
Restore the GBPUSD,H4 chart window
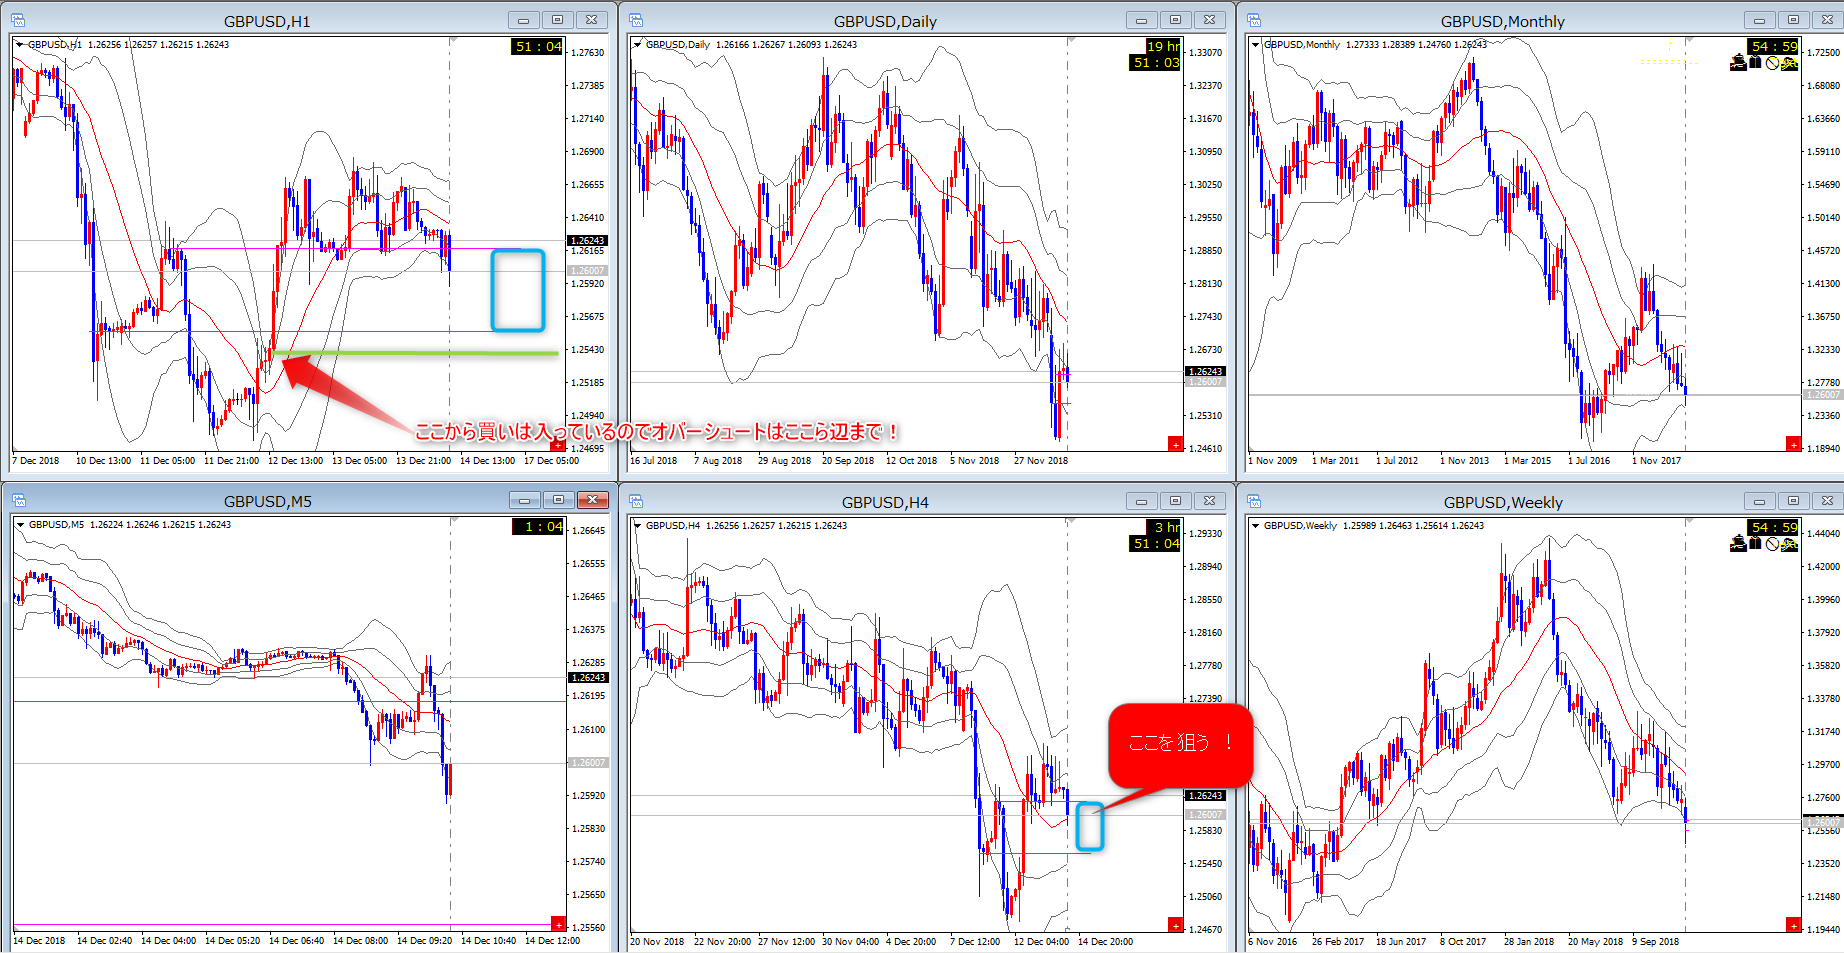pyautogui.click(x=1175, y=501)
